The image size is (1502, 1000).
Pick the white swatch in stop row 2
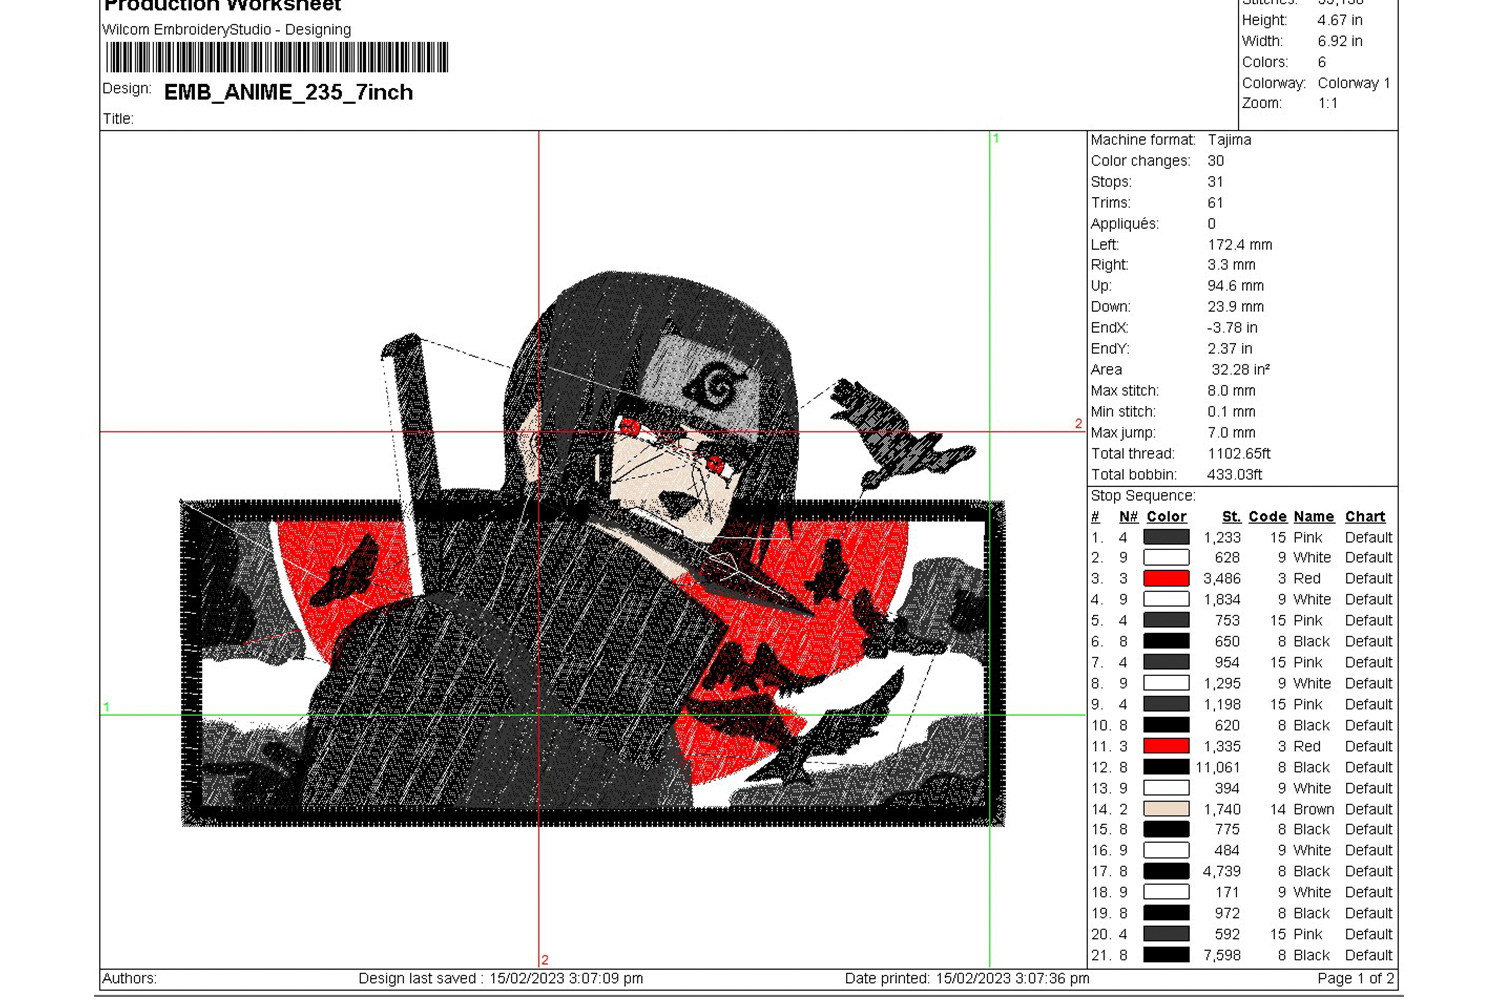click(1166, 558)
